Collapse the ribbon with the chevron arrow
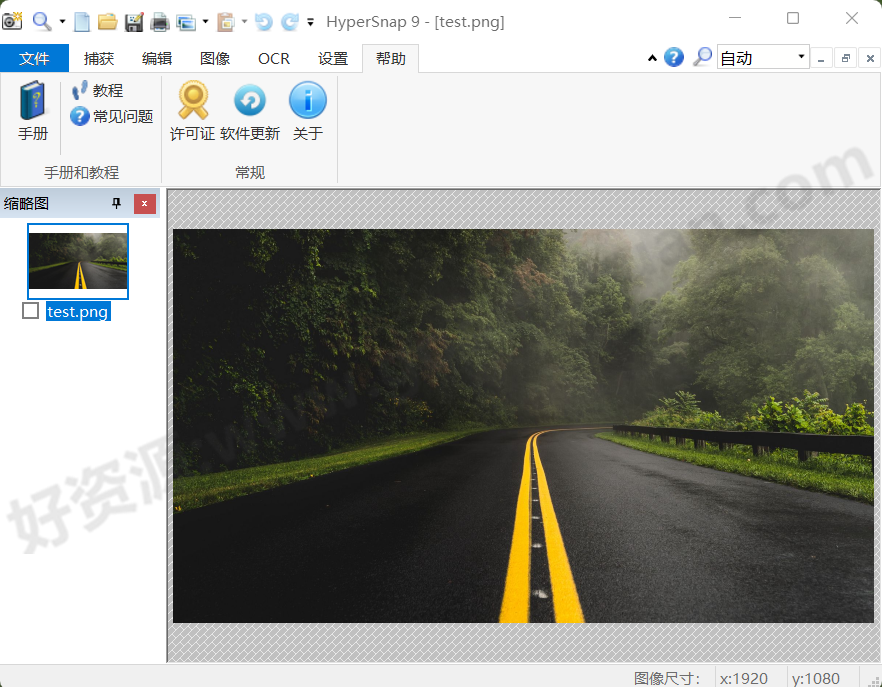The image size is (882, 687). (x=651, y=58)
